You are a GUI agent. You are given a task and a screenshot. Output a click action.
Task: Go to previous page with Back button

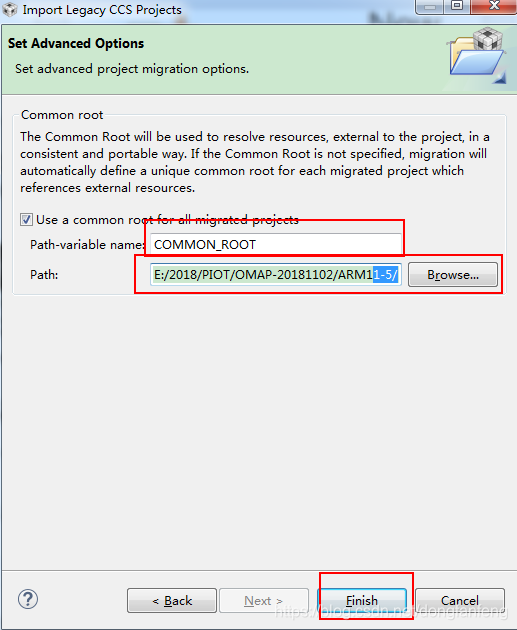pyautogui.click(x=172, y=601)
